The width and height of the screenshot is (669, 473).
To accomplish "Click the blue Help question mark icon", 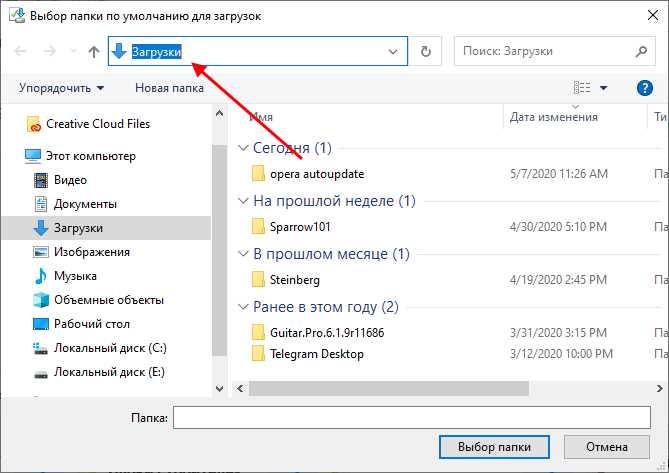I will (644, 88).
